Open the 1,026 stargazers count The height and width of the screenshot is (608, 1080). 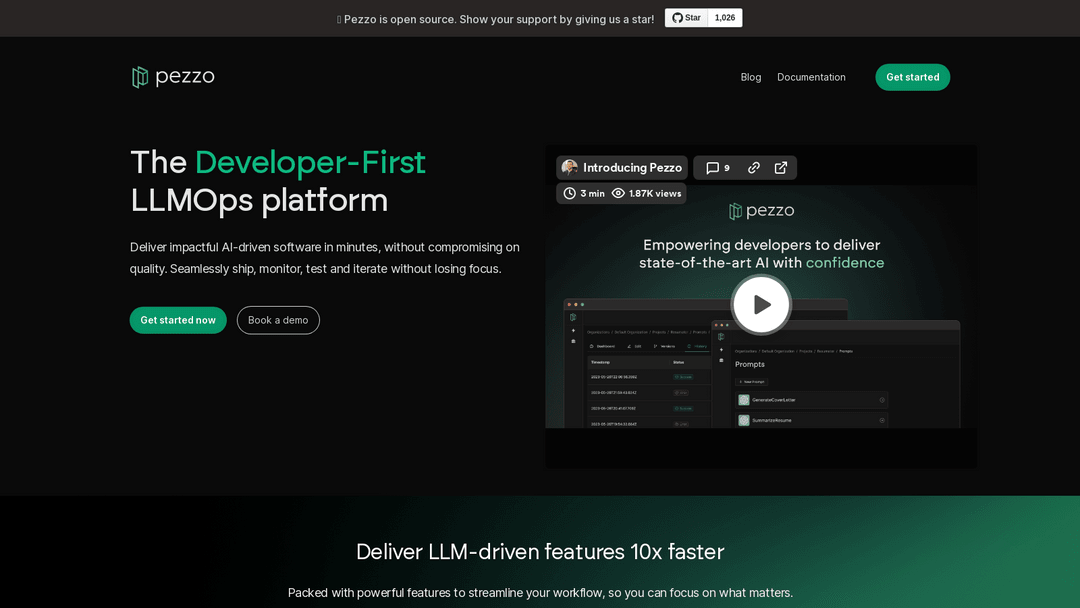point(725,18)
